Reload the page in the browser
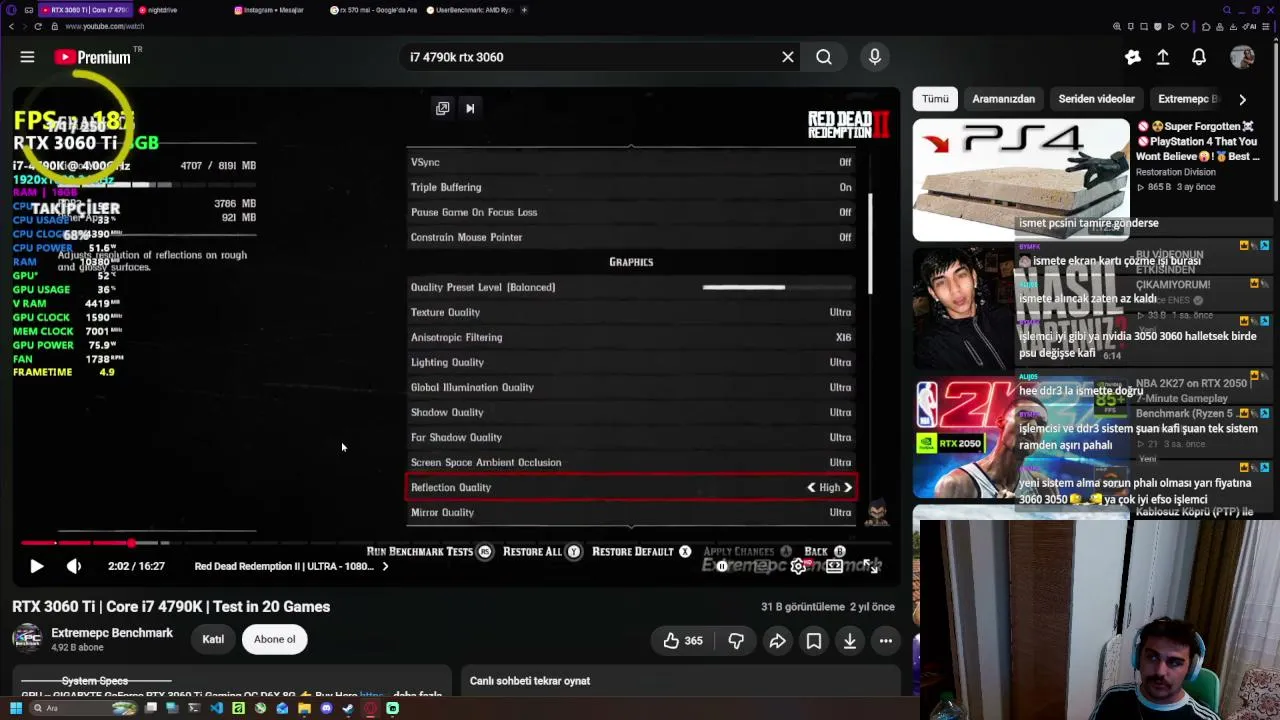Image resolution: width=1280 pixels, height=720 pixels. pos(38,26)
